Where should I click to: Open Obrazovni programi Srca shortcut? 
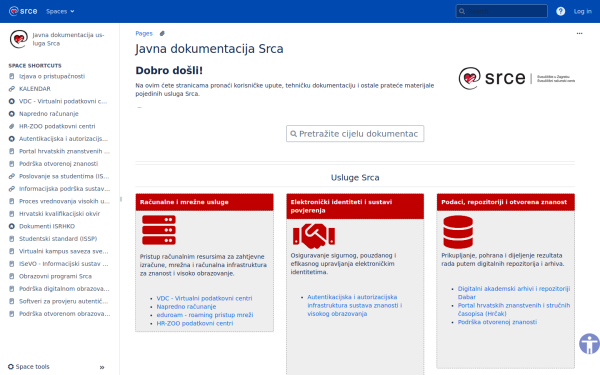[55, 276]
